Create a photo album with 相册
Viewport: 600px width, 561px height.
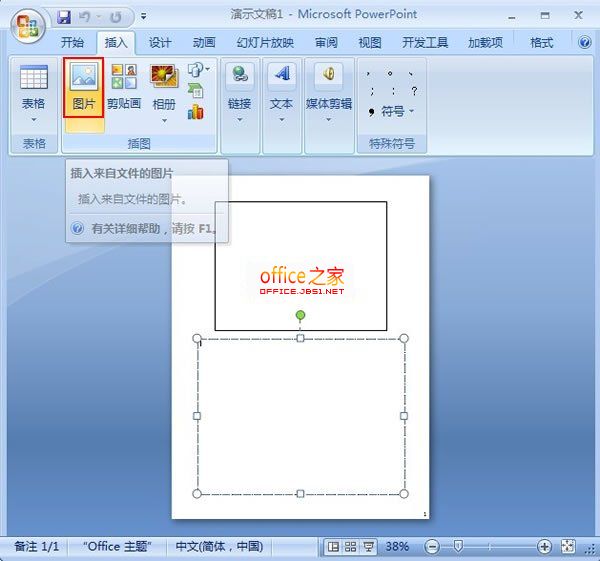pos(164,87)
